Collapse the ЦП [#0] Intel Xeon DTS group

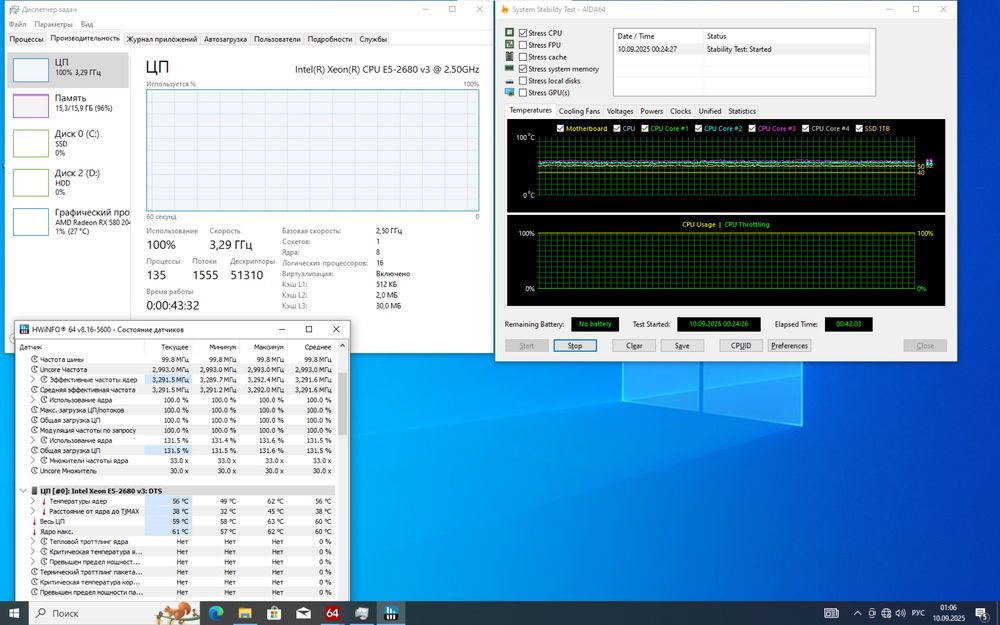pos(24,491)
